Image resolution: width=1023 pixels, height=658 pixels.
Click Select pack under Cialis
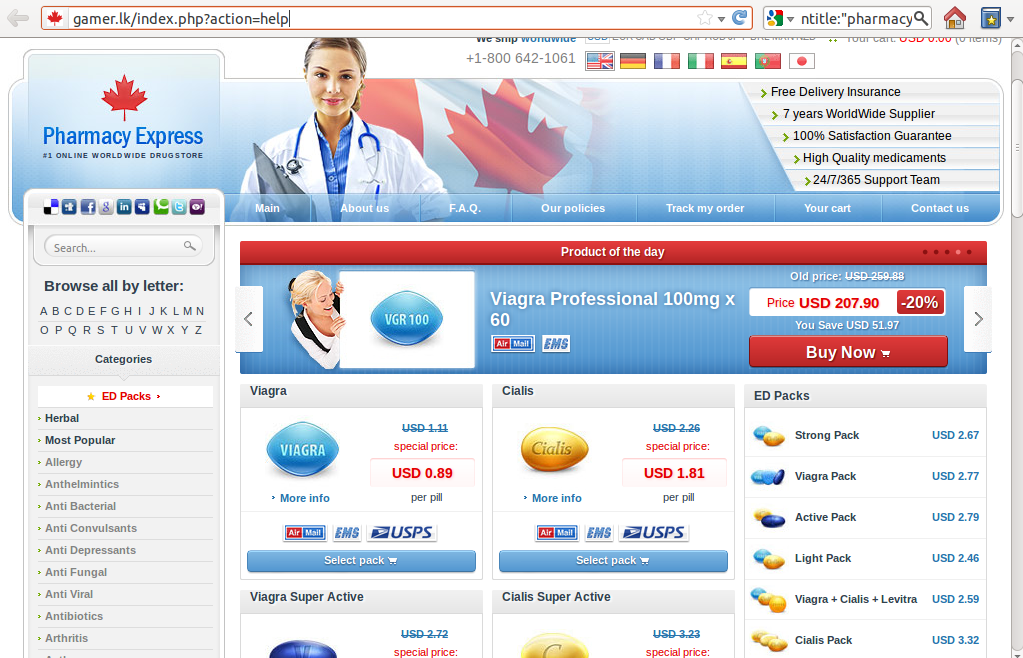613,561
